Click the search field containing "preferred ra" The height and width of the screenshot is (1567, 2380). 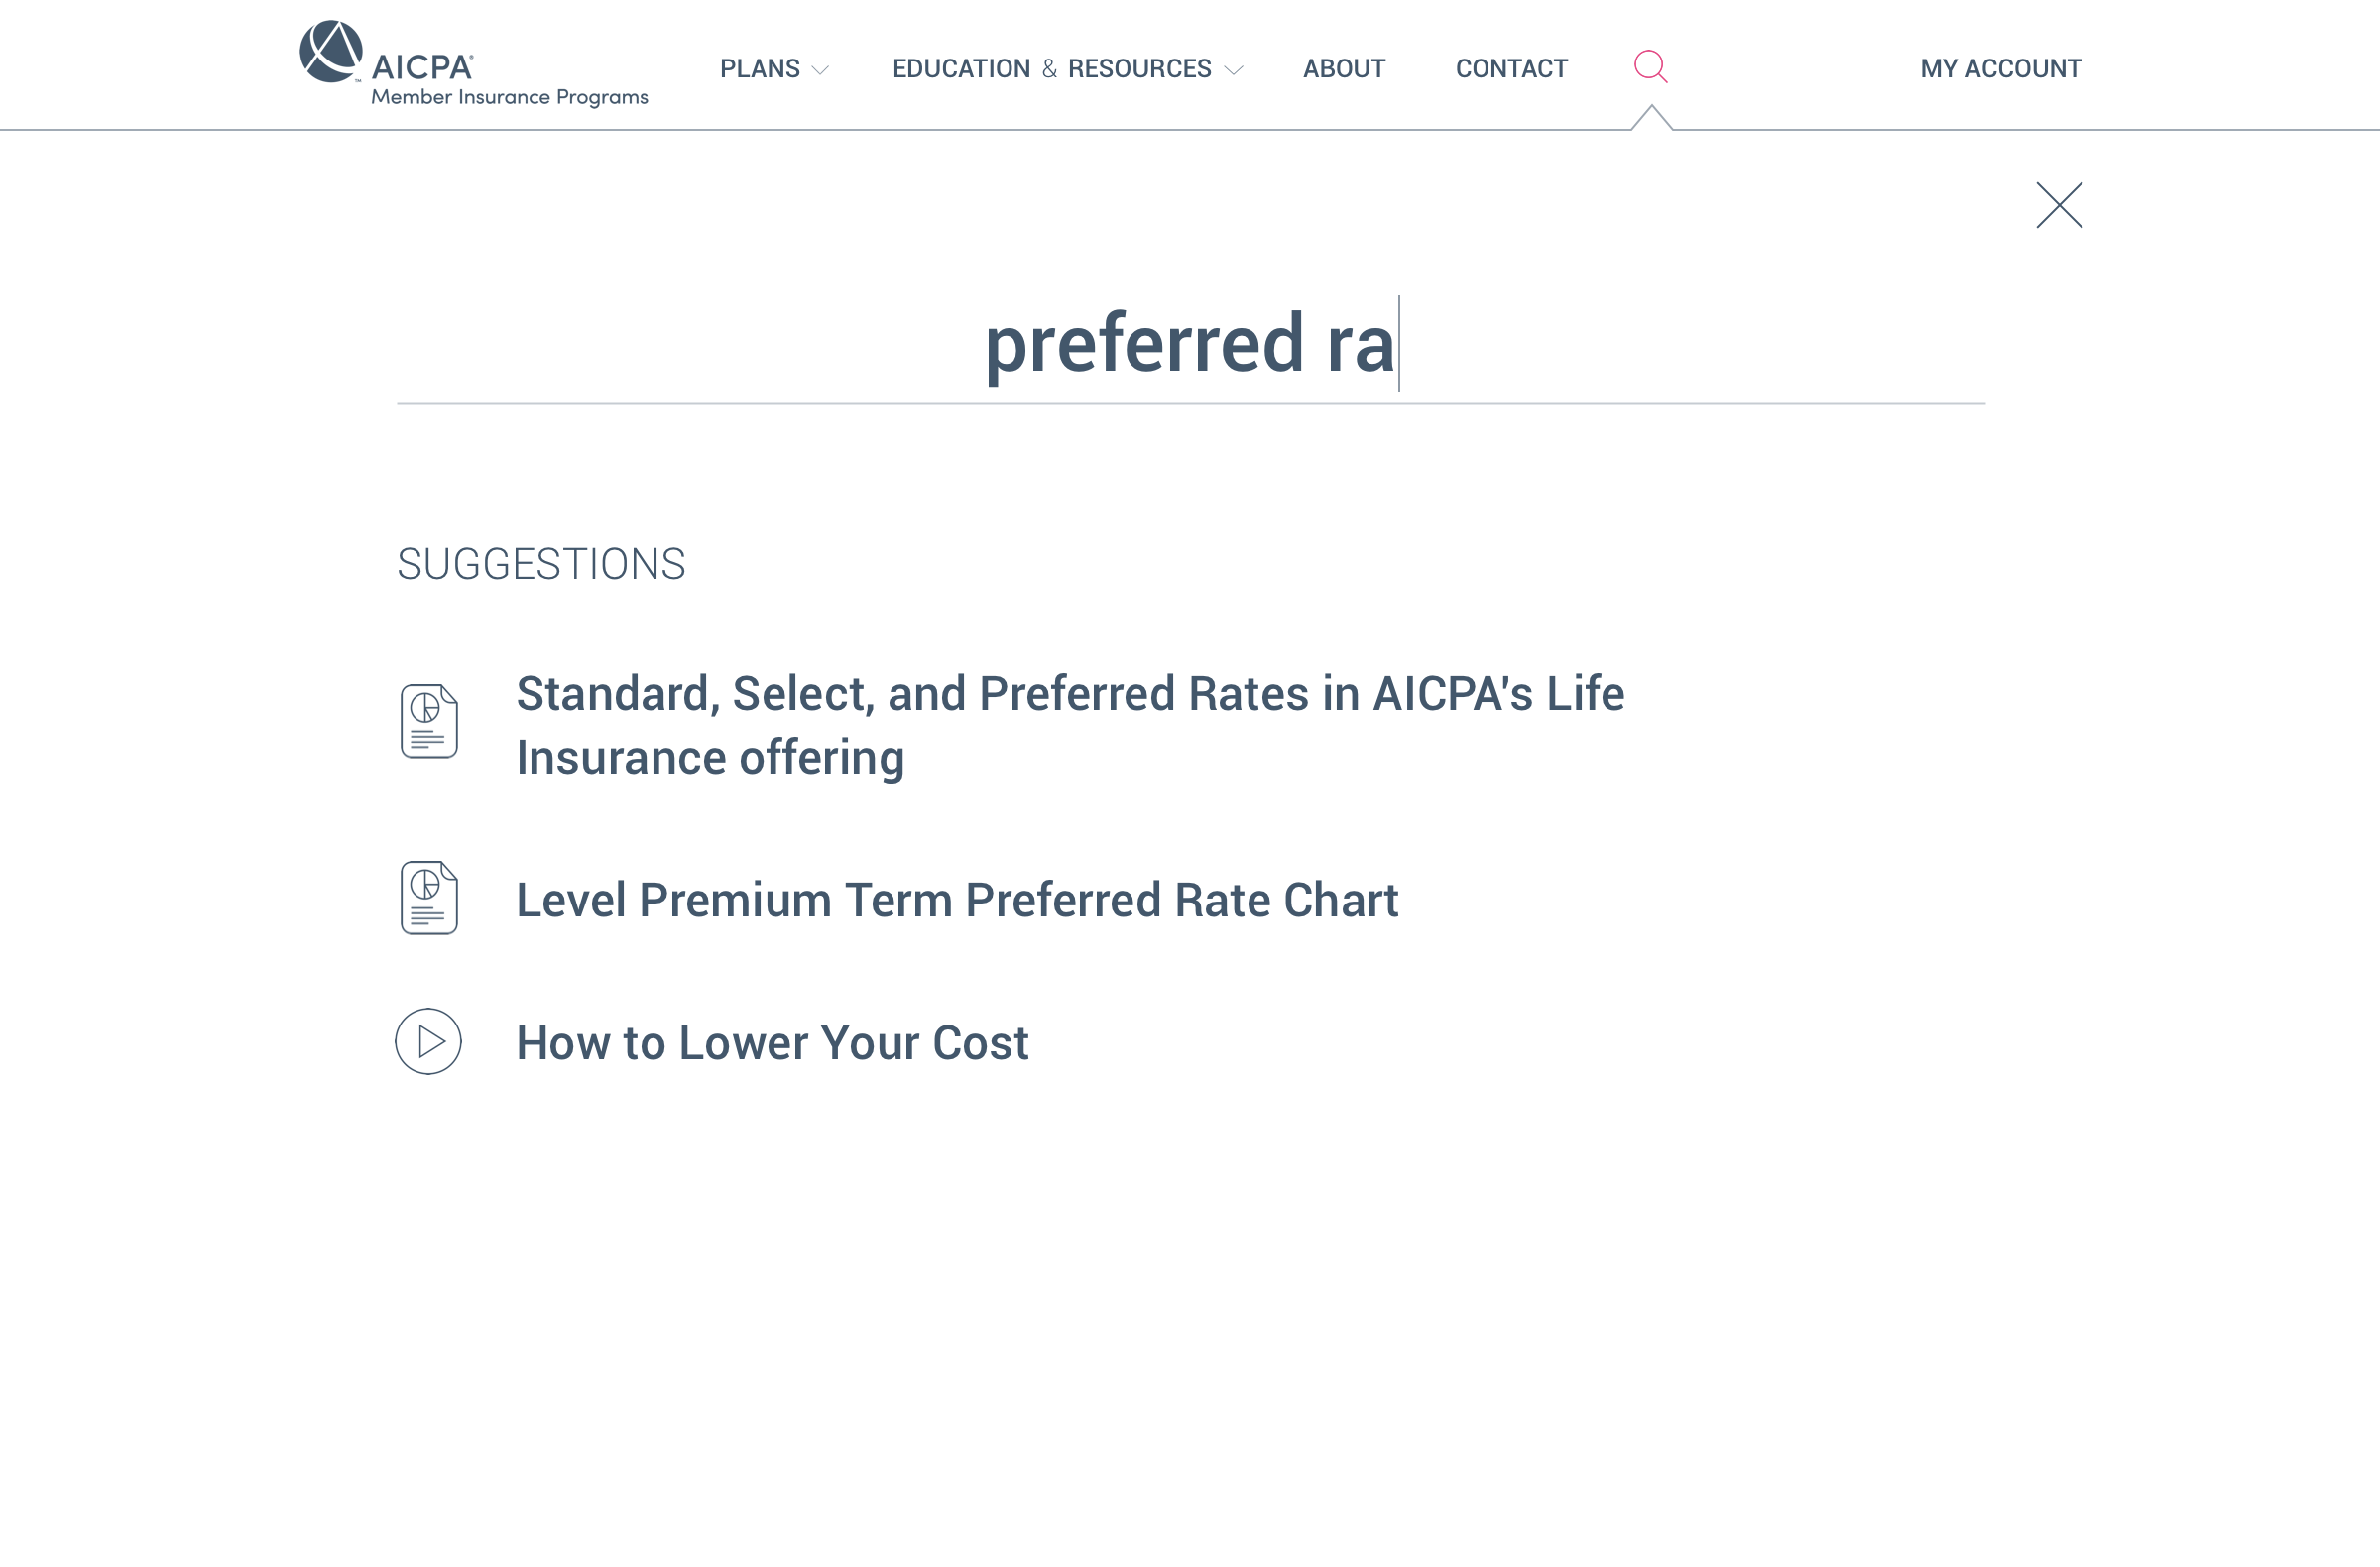[1190, 345]
